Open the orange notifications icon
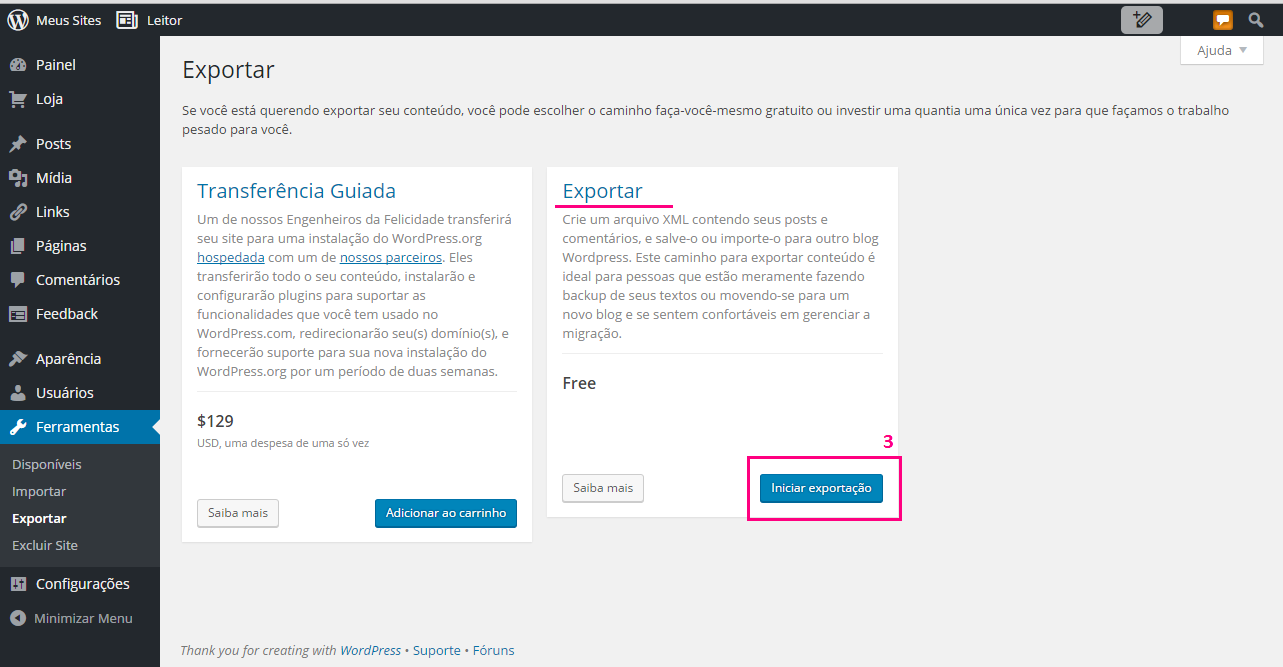 point(1222,20)
